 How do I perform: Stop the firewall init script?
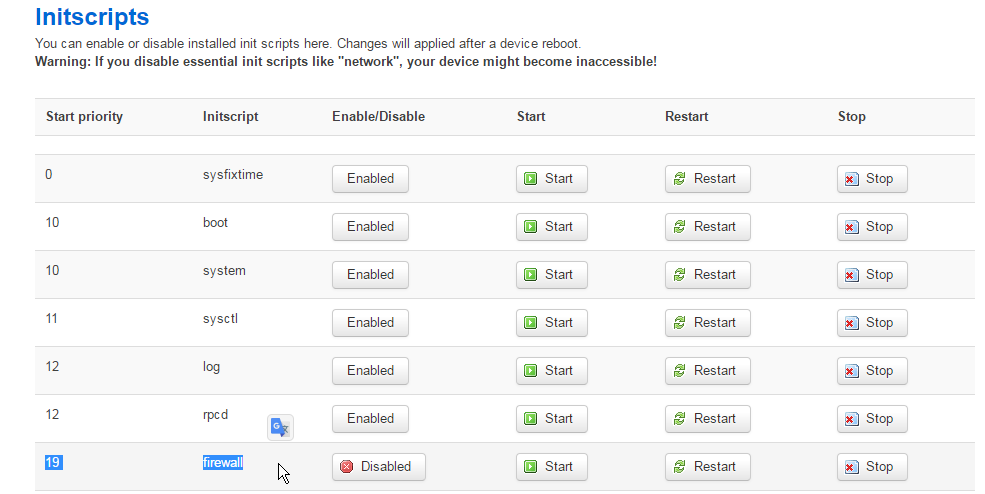pos(871,467)
